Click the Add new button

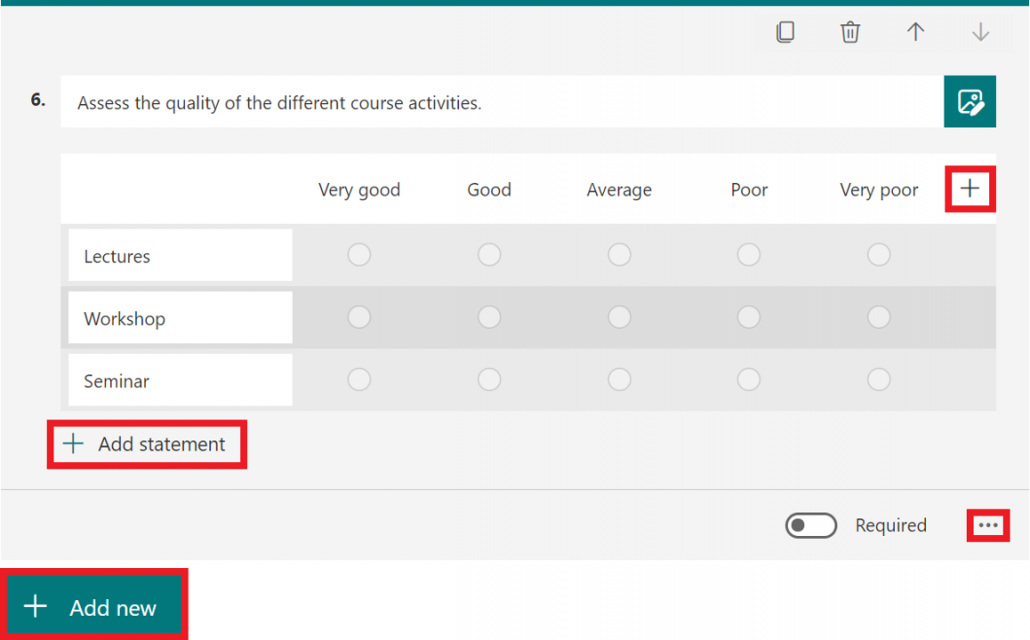(94, 605)
